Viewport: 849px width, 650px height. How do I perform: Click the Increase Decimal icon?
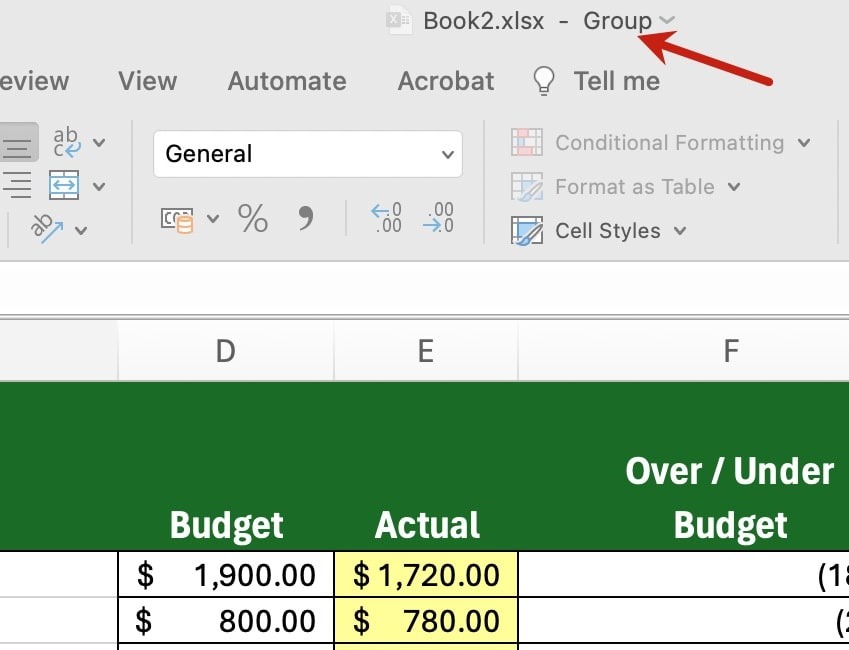pyautogui.click(x=385, y=218)
